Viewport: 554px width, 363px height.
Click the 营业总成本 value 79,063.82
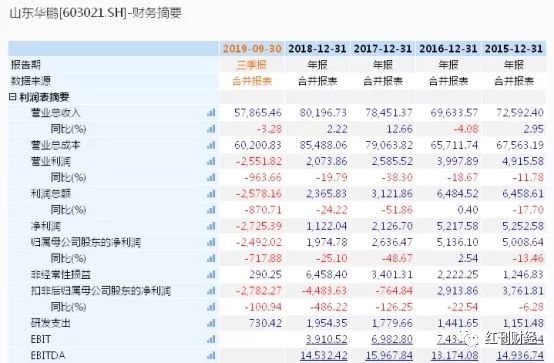pyautogui.click(x=389, y=145)
